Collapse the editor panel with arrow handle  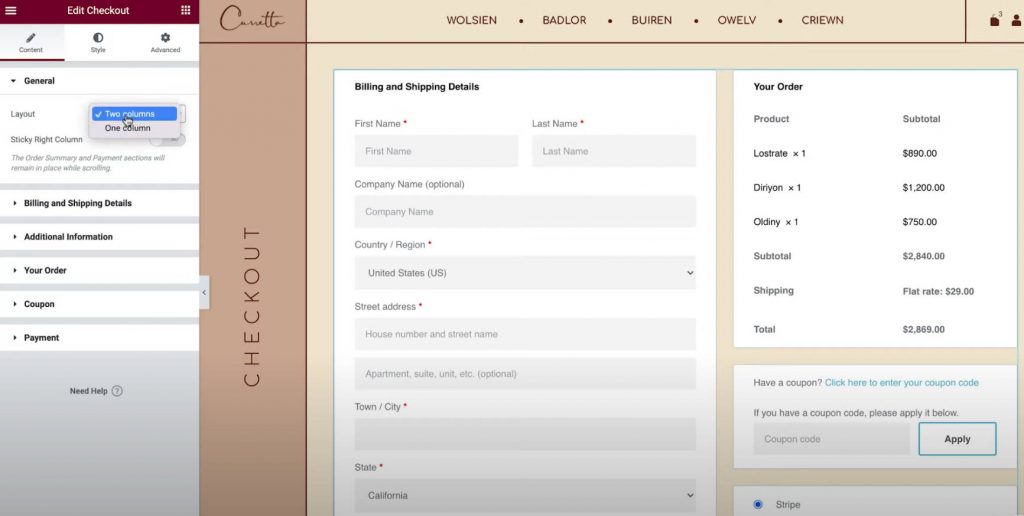[x=204, y=293]
